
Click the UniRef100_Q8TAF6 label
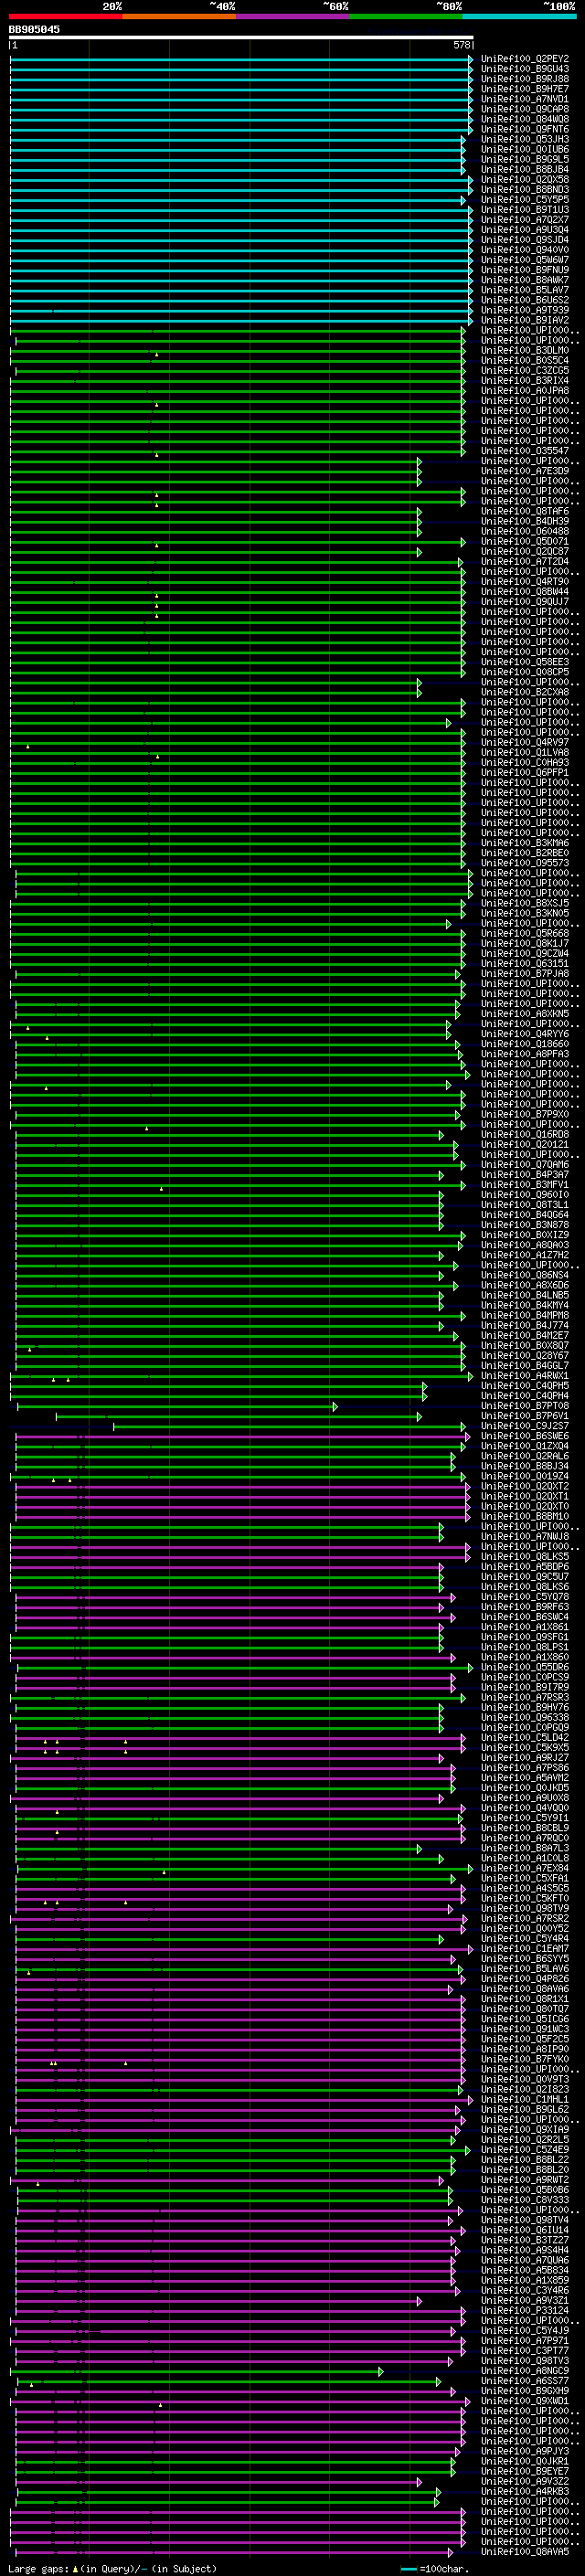coord(525,511)
